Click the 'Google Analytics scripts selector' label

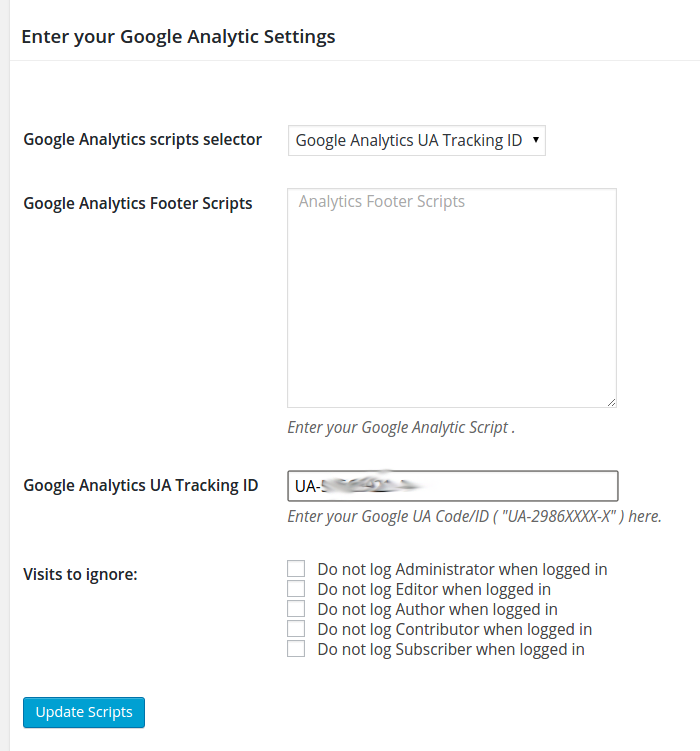(142, 140)
